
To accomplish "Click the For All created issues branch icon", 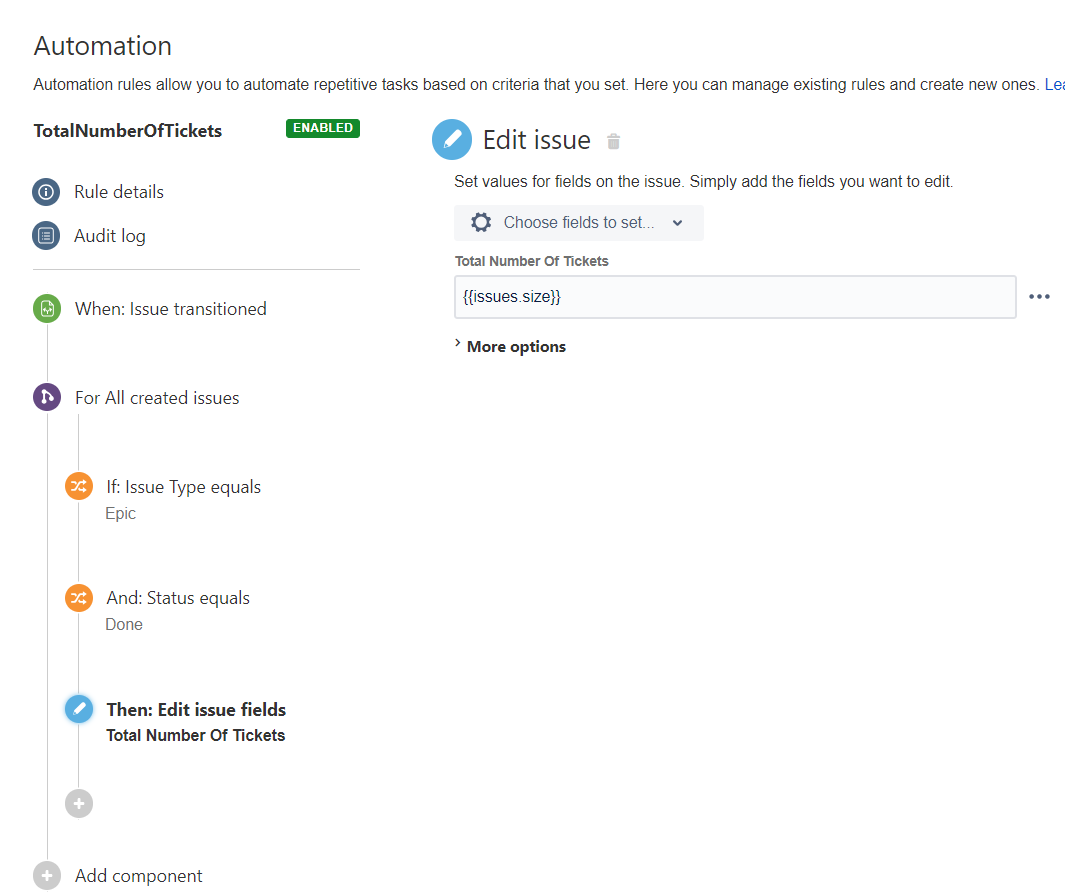I will [x=47, y=397].
